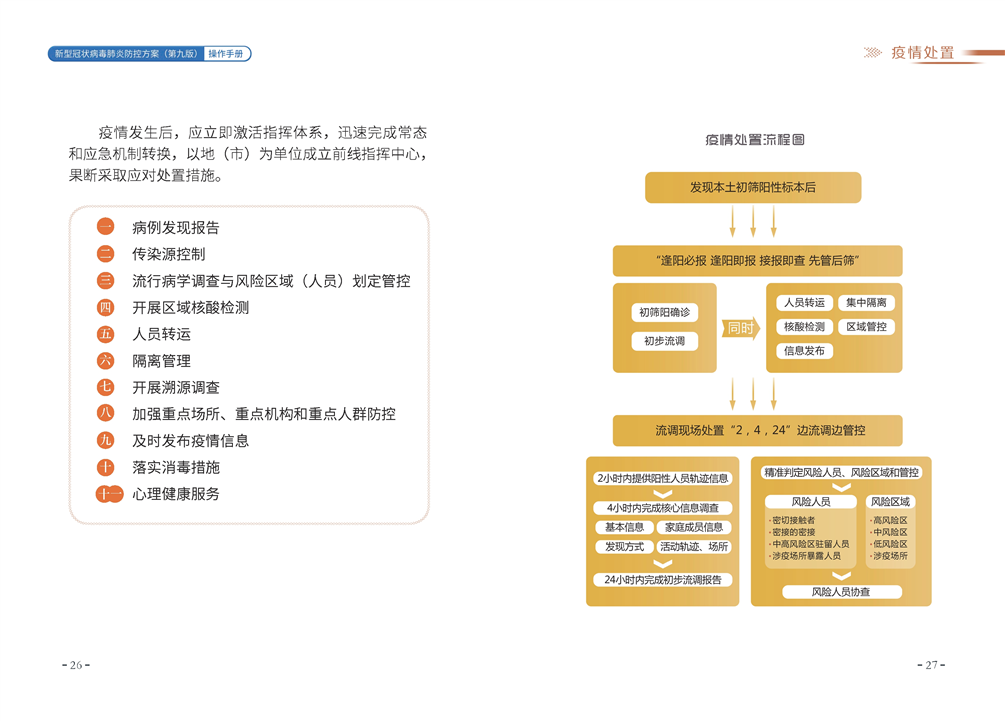Screen dimensions: 1005x721
Task: Click the chevron icon beside 疫情处置 header
Action: tap(872, 53)
